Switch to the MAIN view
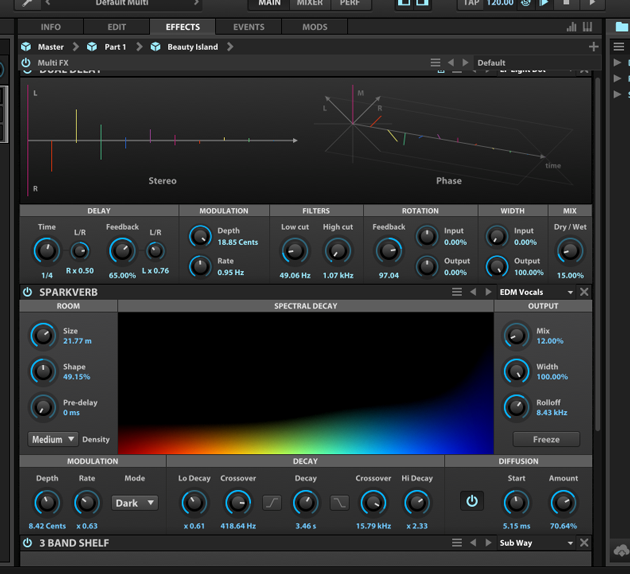This screenshot has width=630, height=574. tap(269, 3)
